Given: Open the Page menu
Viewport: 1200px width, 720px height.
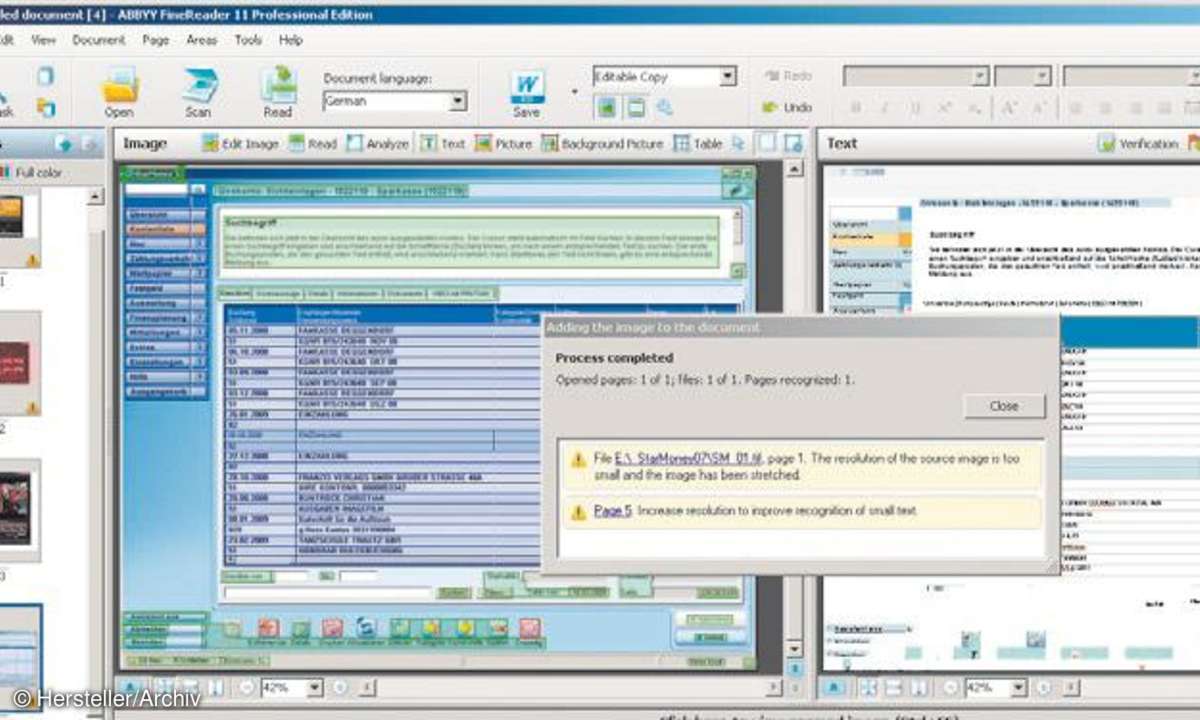Looking at the screenshot, I should point(155,40).
